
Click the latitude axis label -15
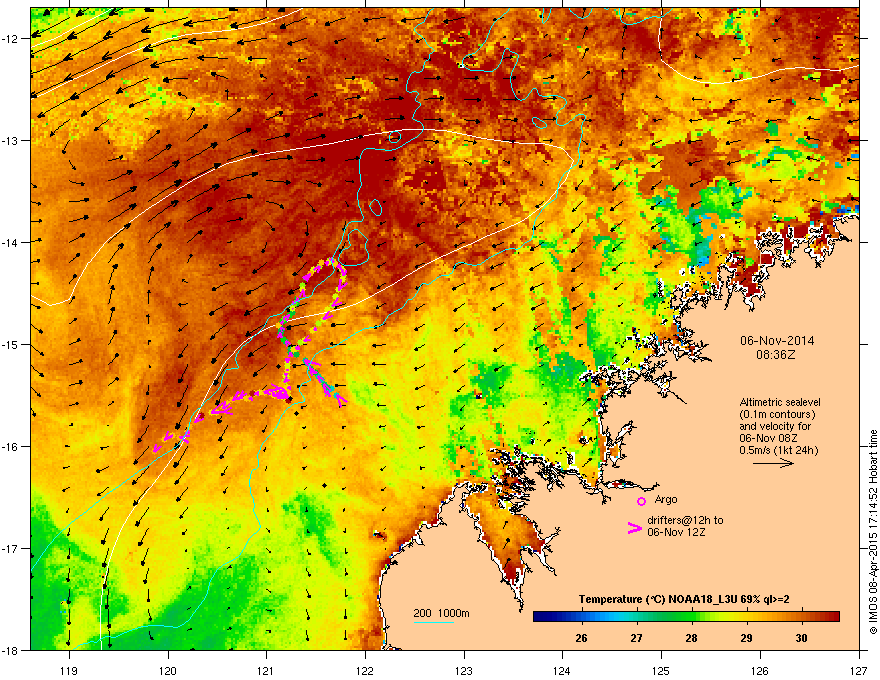pos(11,344)
